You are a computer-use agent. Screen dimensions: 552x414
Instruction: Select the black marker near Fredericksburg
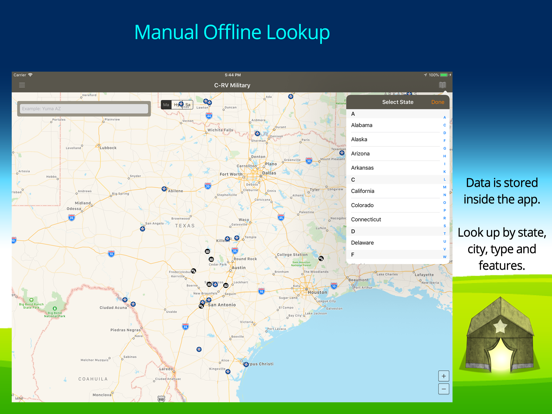(193, 271)
